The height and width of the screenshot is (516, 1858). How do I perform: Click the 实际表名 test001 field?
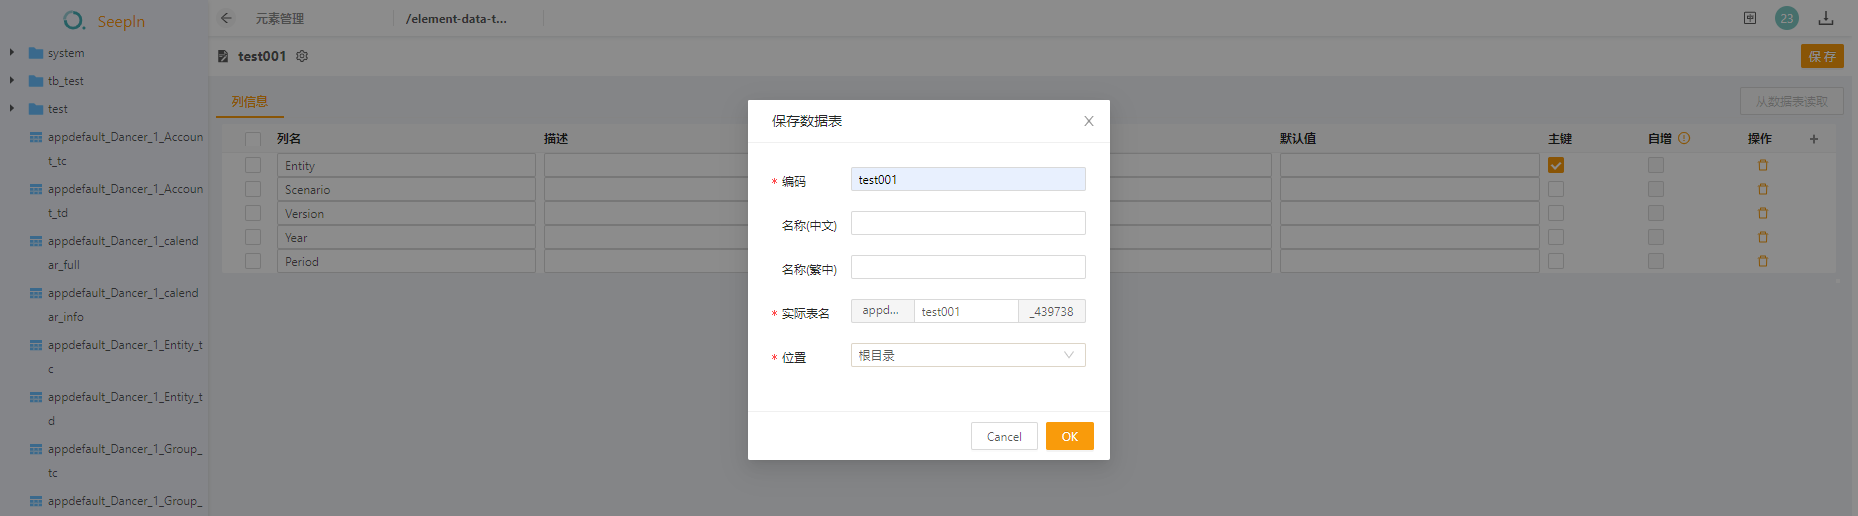(x=966, y=311)
